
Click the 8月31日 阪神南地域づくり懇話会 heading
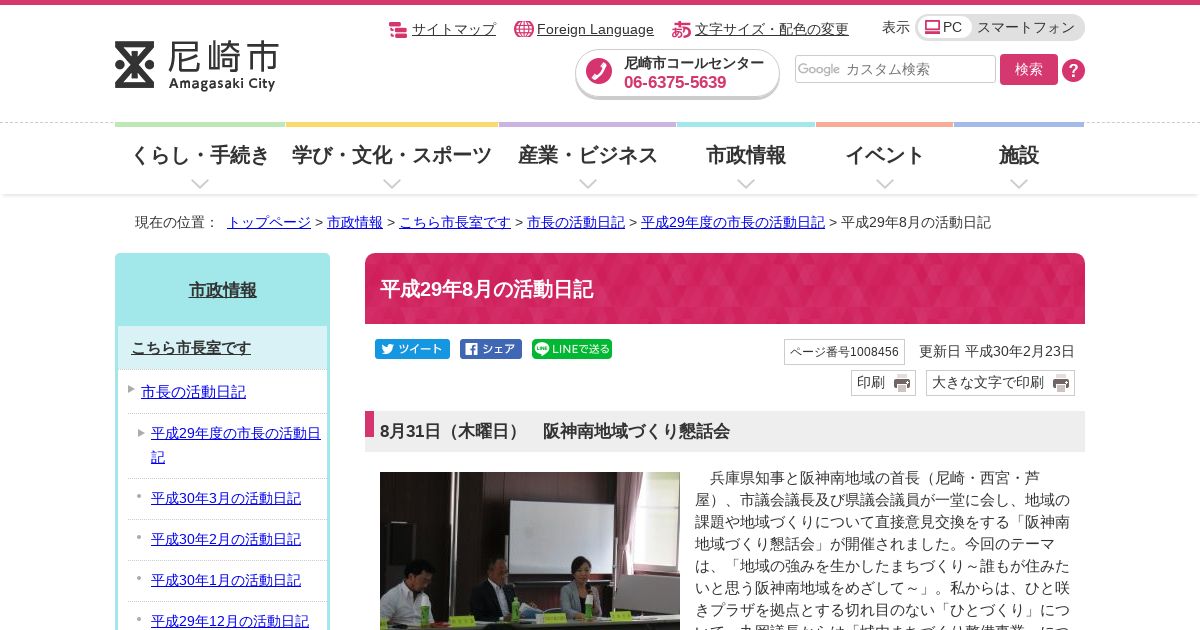click(725, 431)
